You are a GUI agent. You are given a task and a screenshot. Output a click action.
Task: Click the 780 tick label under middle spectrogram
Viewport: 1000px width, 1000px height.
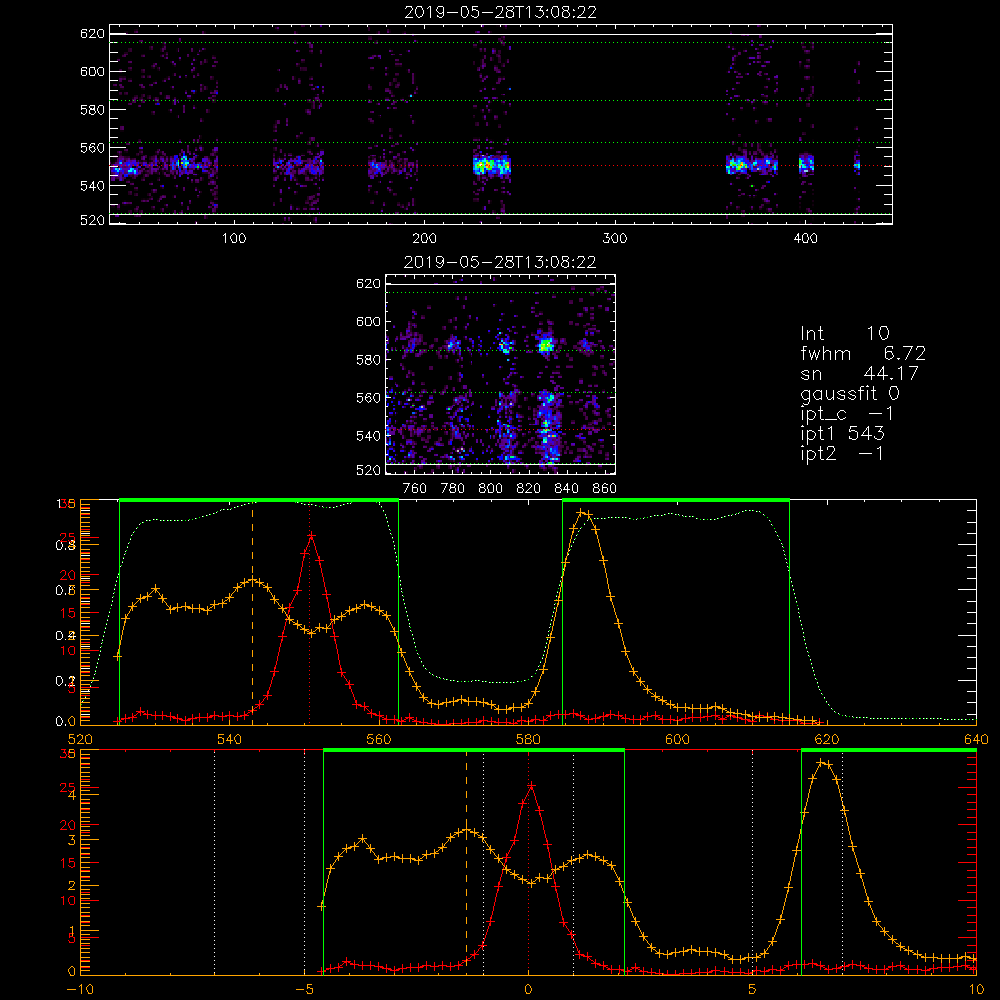453,489
